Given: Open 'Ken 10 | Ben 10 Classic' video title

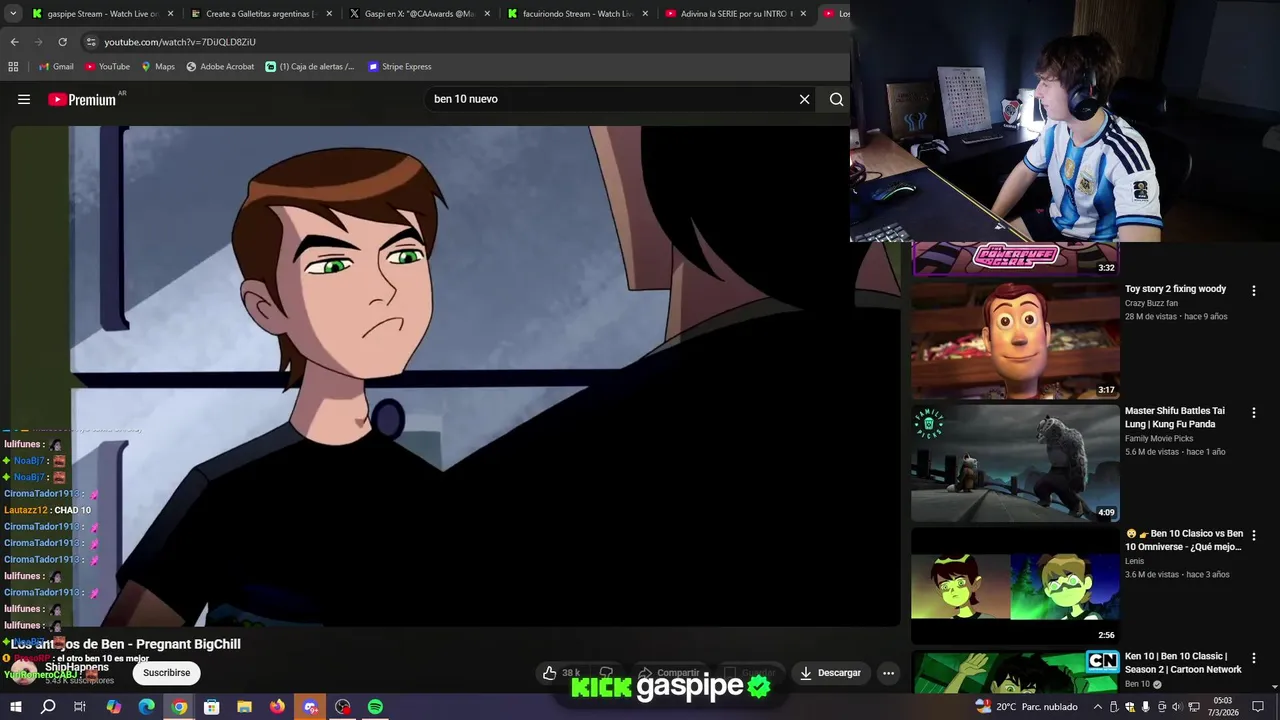Looking at the screenshot, I should point(1183,663).
